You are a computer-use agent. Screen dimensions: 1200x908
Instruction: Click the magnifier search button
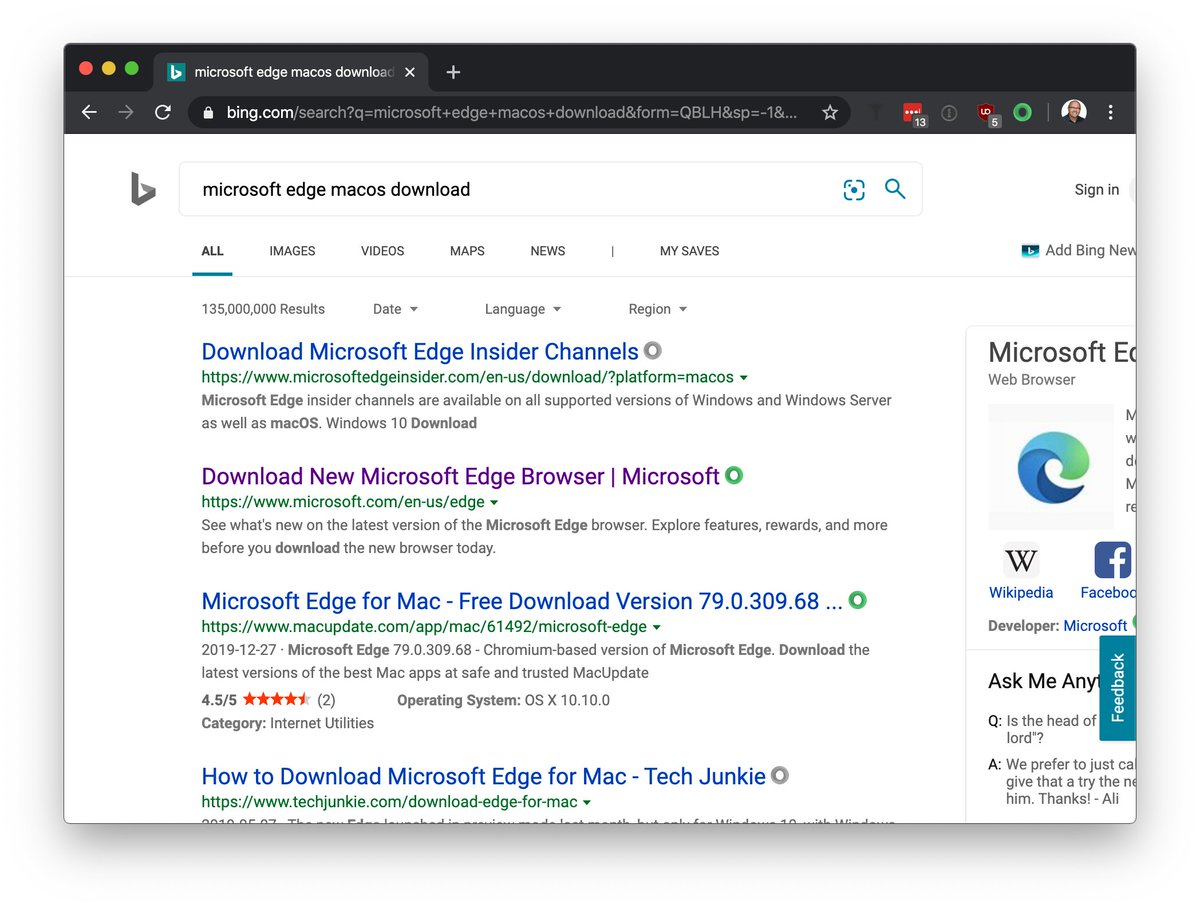click(x=895, y=189)
